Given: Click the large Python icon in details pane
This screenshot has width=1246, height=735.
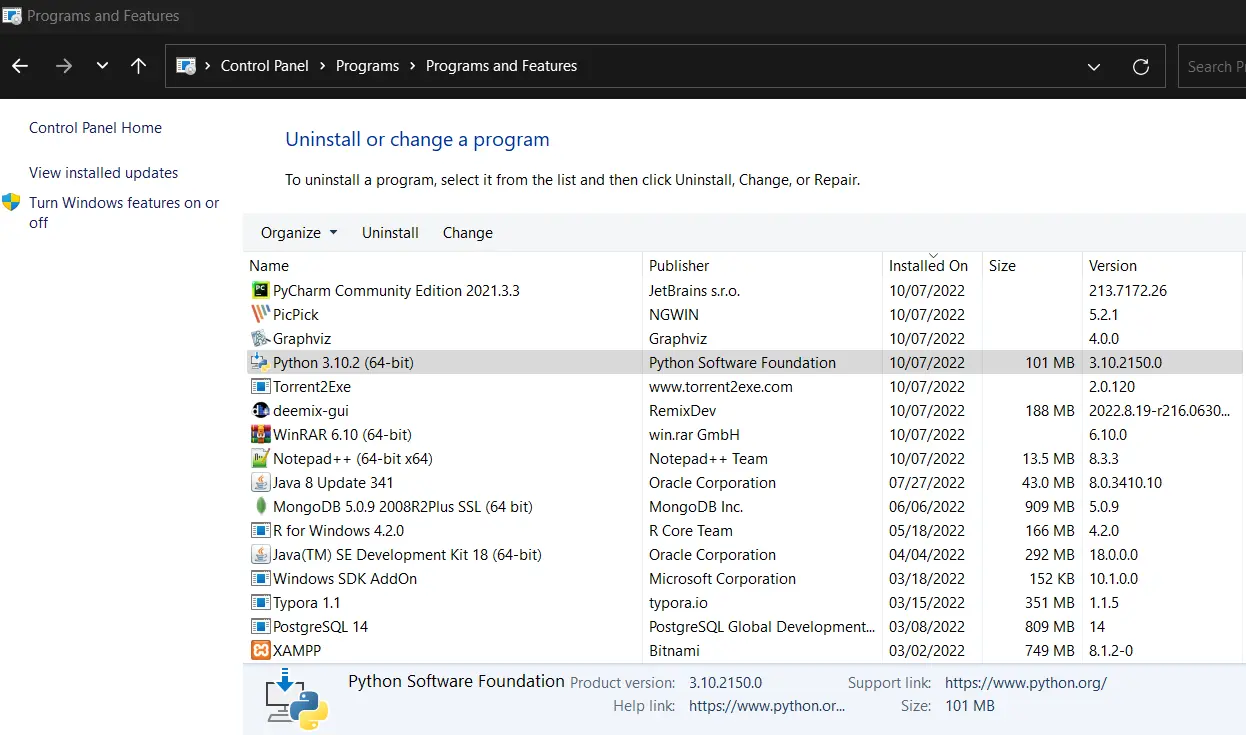Looking at the screenshot, I should [x=297, y=699].
